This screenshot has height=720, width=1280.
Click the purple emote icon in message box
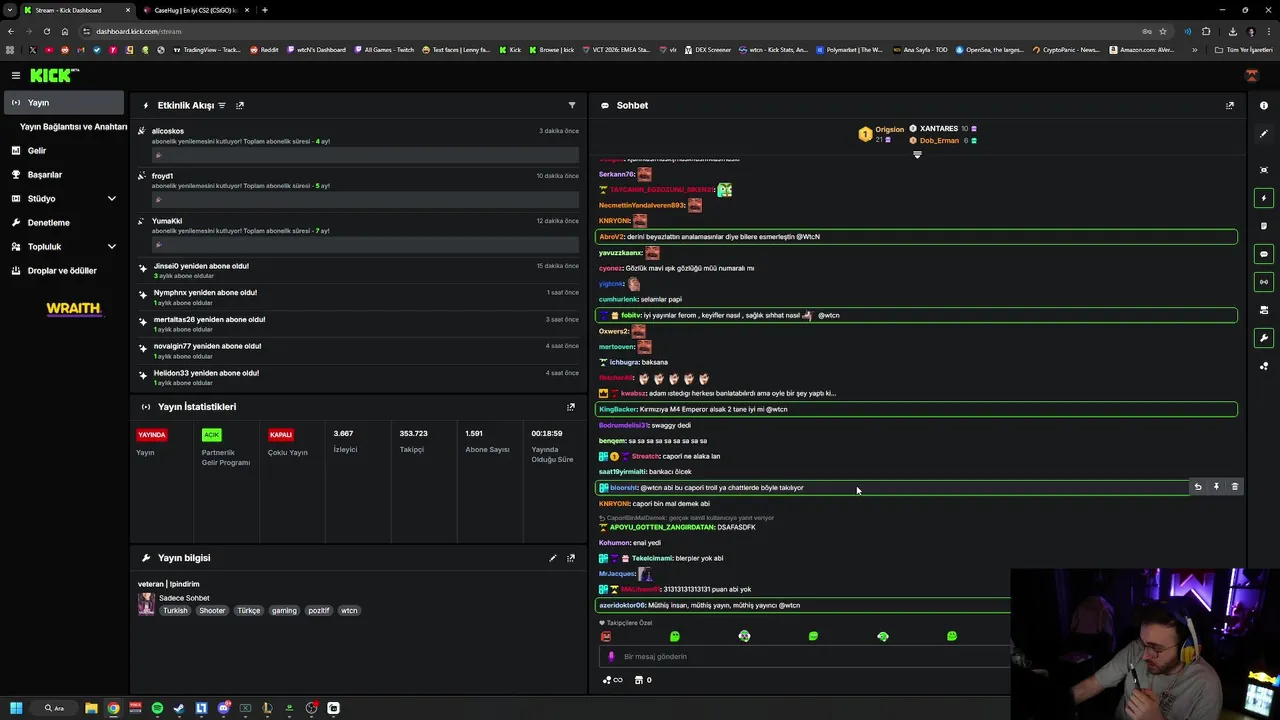611,657
